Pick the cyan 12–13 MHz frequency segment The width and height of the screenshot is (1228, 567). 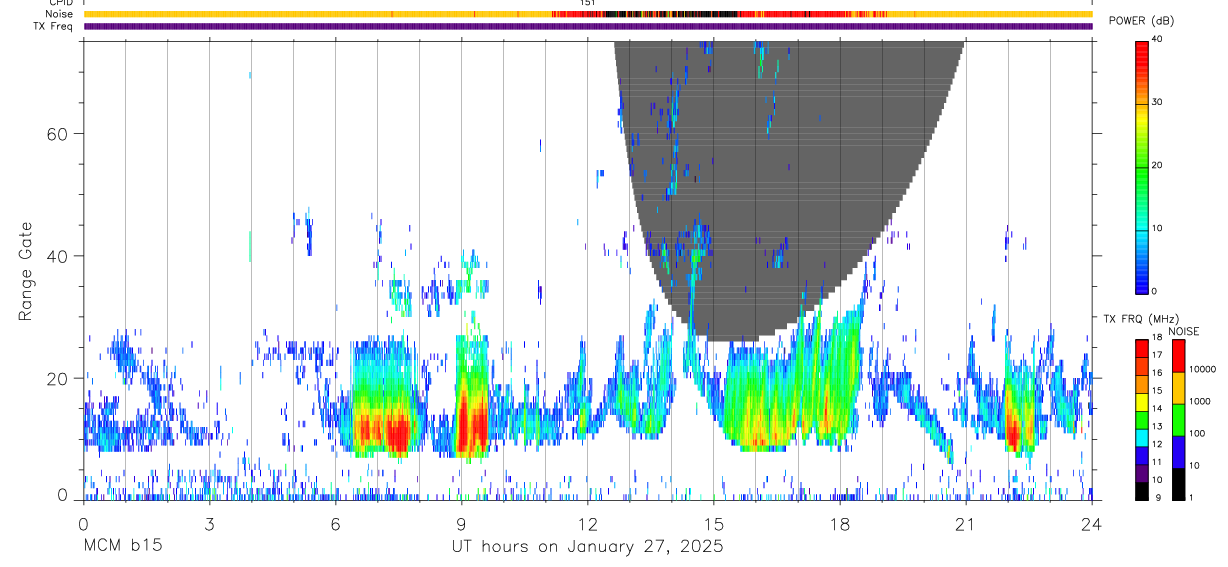[1141, 437]
